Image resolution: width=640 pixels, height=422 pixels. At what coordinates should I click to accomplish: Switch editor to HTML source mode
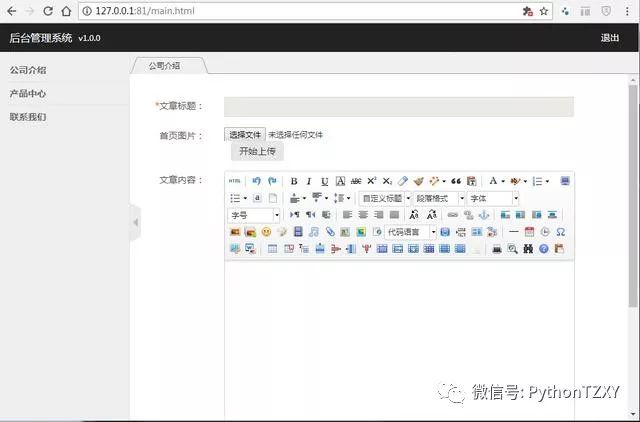click(x=234, y=181)
